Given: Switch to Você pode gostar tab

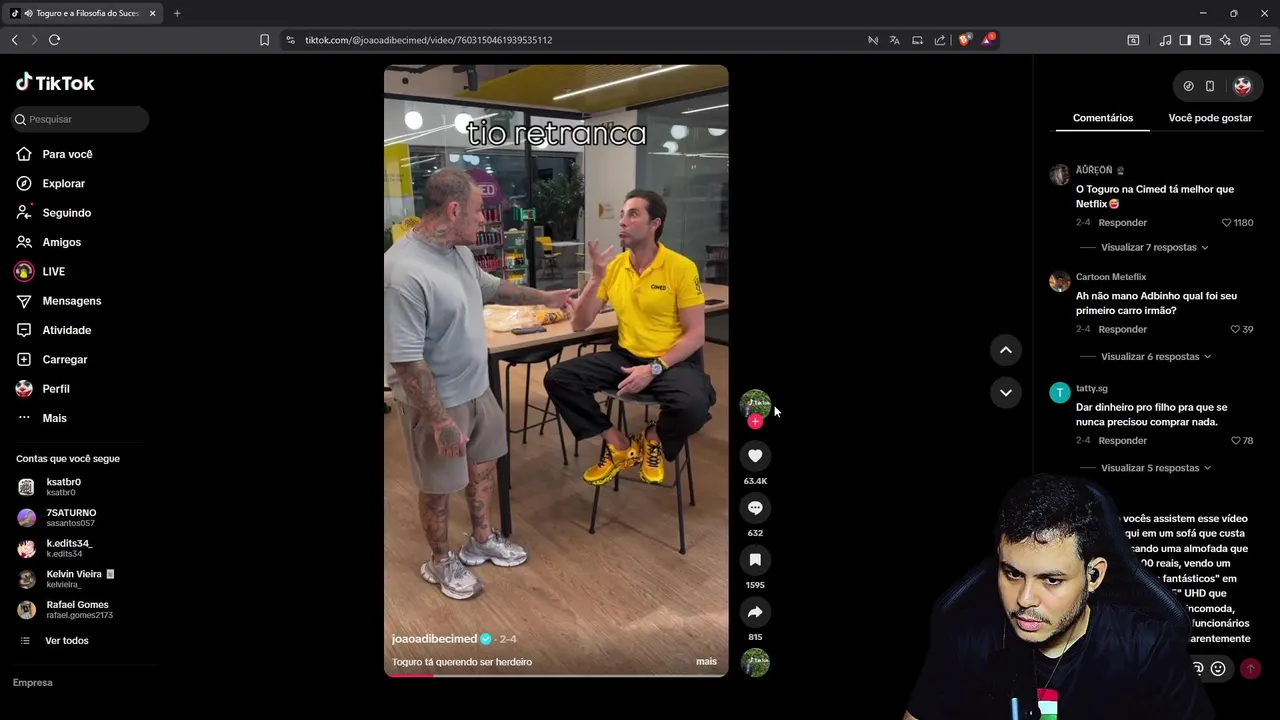Looking at the screenshot, I should pos(1210,118).
